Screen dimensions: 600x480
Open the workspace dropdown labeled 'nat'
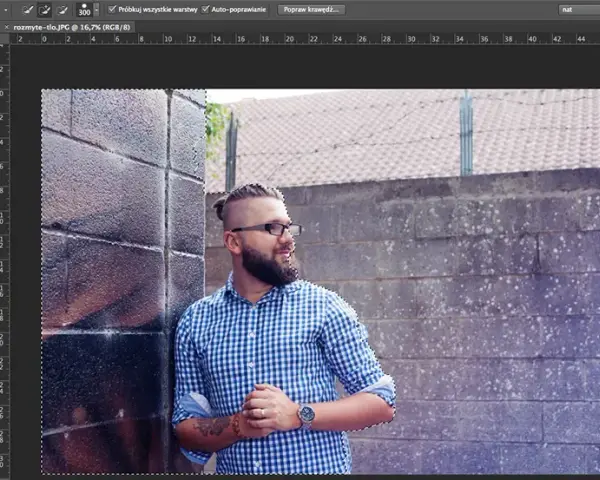pyautogui.click(x=579, y=10)
